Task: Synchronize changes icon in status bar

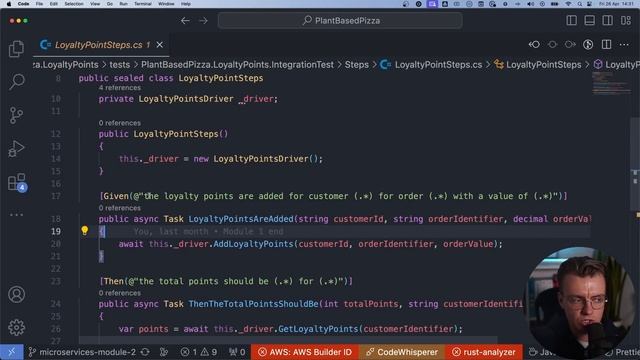Action: tap(145, 352)
